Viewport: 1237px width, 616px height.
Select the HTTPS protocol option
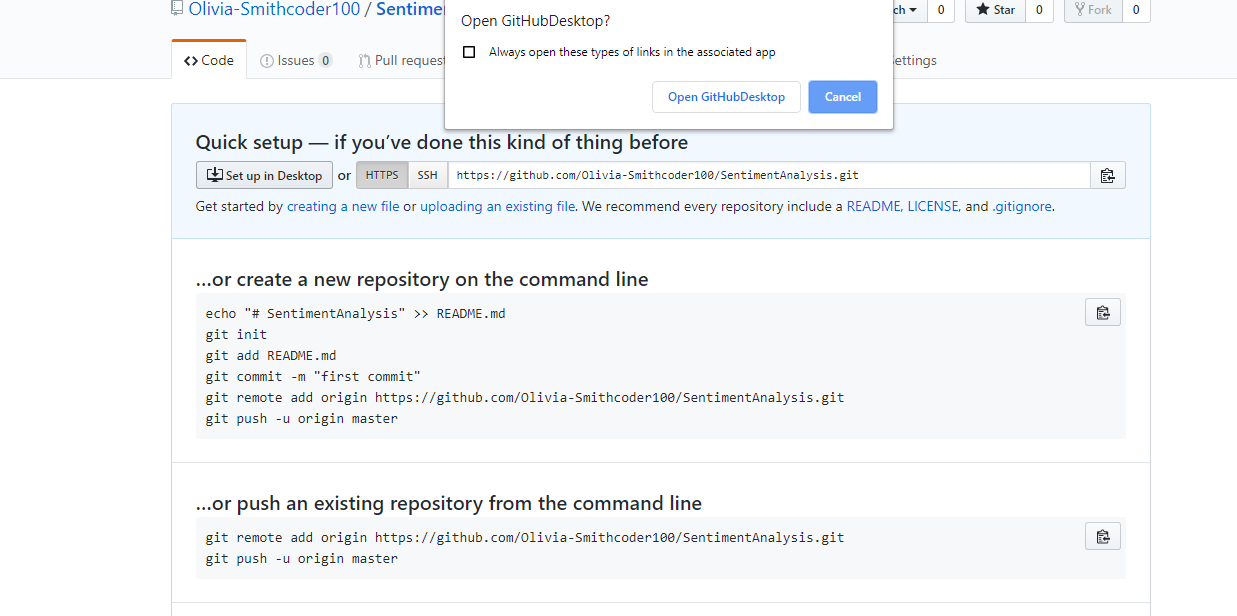381,174
